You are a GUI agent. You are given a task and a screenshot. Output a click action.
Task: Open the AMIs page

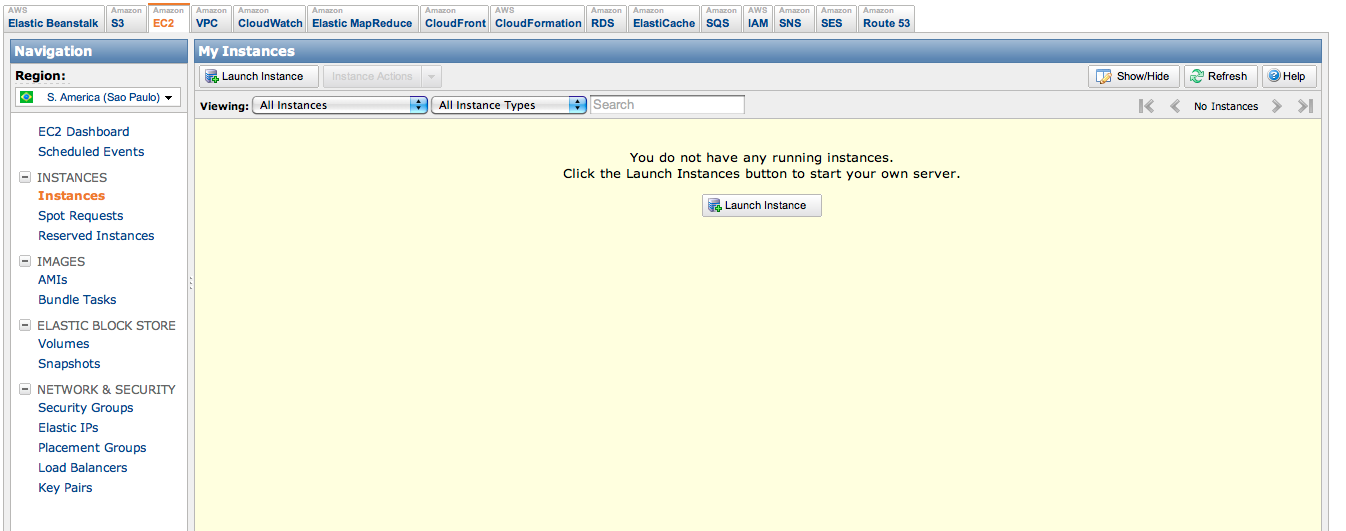52,279
